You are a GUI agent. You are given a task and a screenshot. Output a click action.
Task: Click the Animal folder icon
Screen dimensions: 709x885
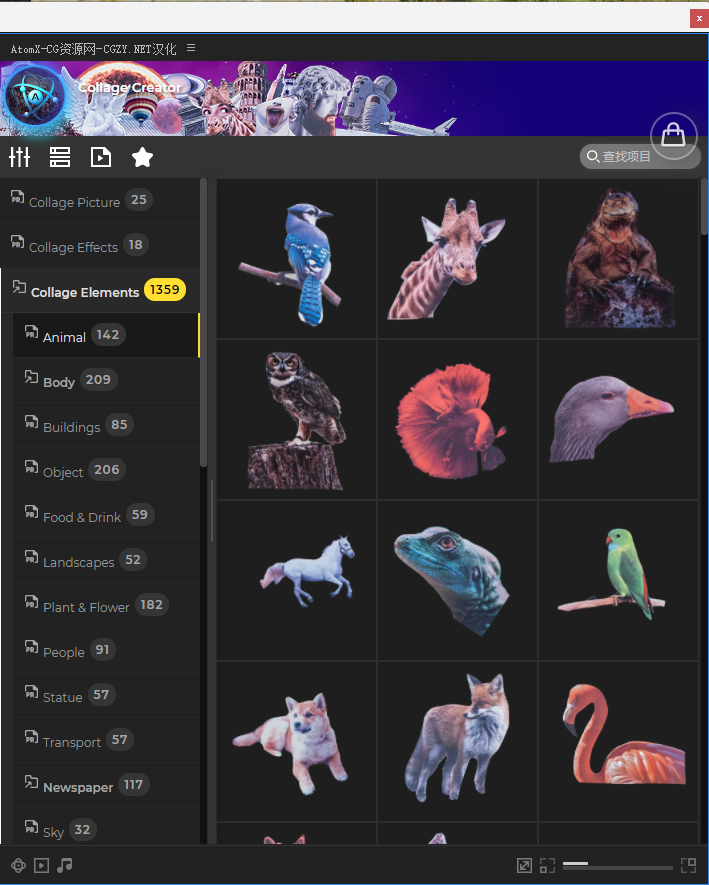point(32,332)
